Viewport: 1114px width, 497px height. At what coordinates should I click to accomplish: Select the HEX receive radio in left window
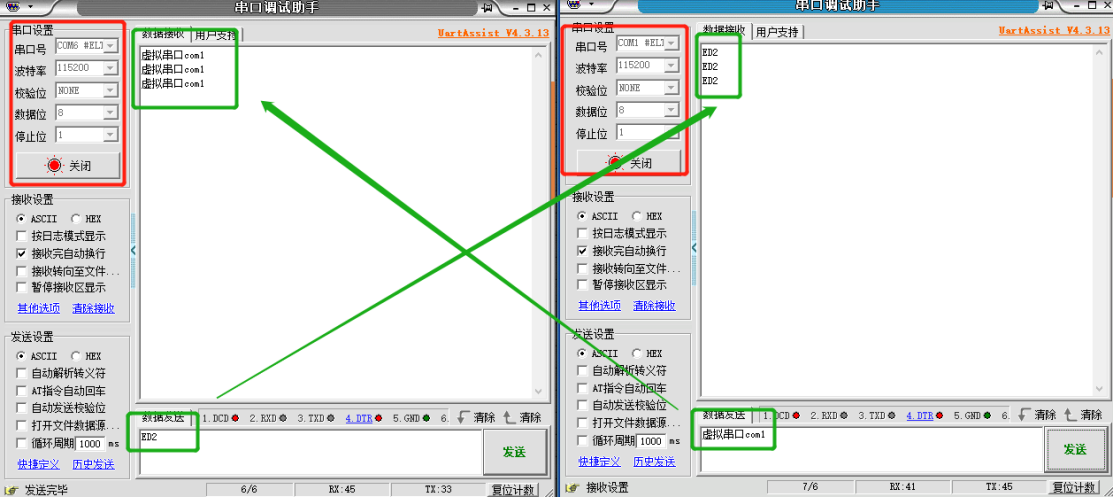pos(76,219)
